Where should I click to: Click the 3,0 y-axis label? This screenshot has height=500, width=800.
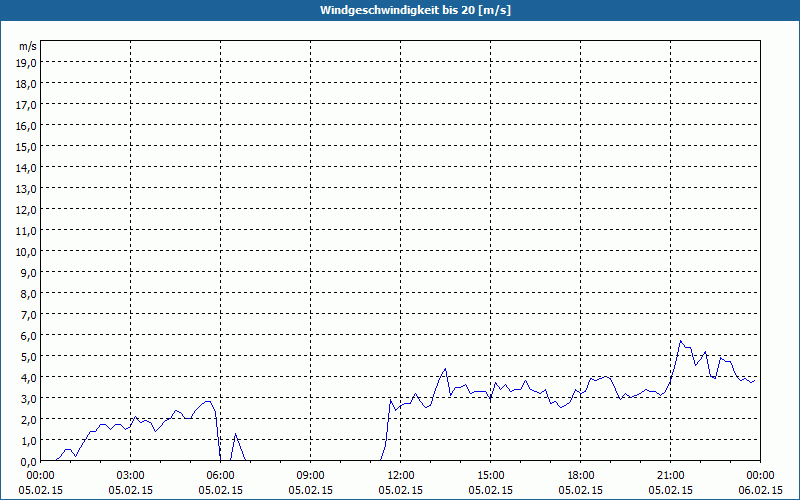coord(30,398)
